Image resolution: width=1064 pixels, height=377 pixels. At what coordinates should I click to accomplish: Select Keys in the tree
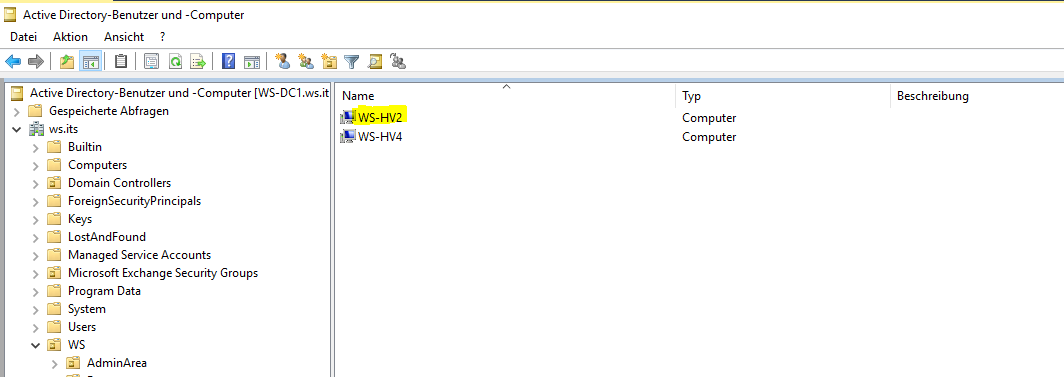pos(80,219)
